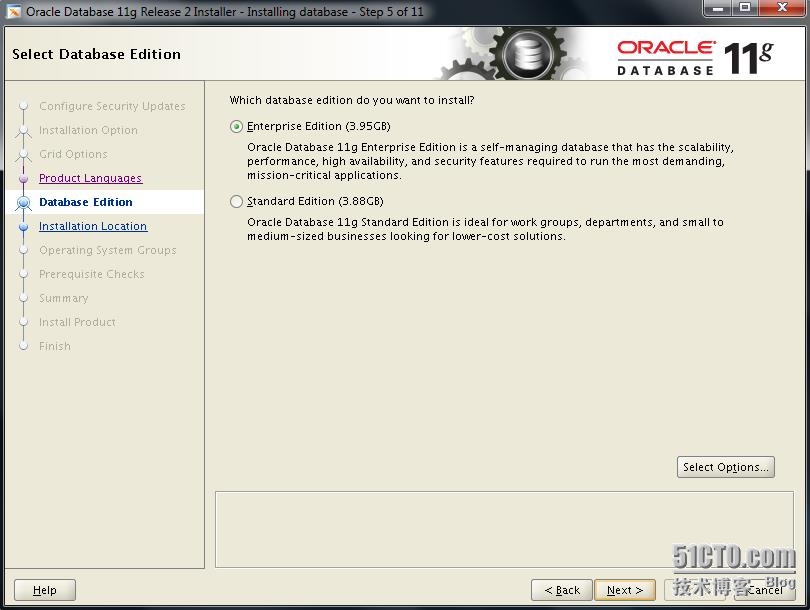Viewport: 810px width, 610px height.
Task: Click the Configure Security Updates label
Action: 112,106
